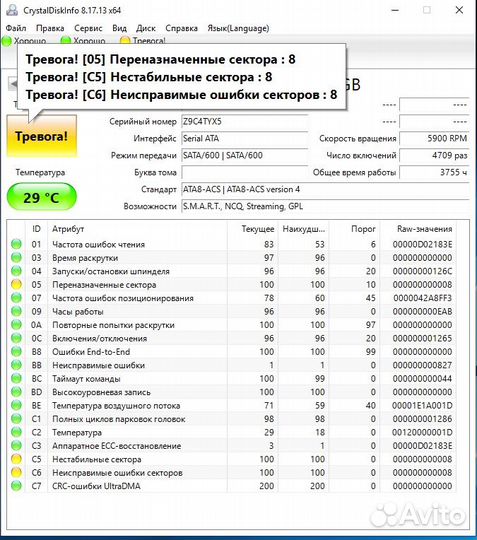The image size is (477, 540).
Task: Click raw value 00000D02183E of attribute 01
Action: click(422, 245)
